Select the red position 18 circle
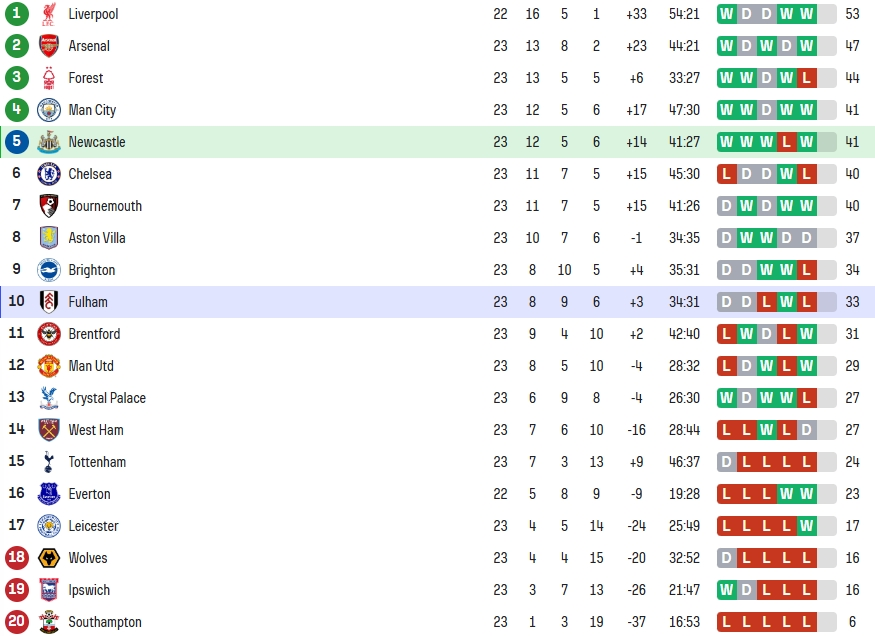This screenshot has width=875, height=636. 17,557
